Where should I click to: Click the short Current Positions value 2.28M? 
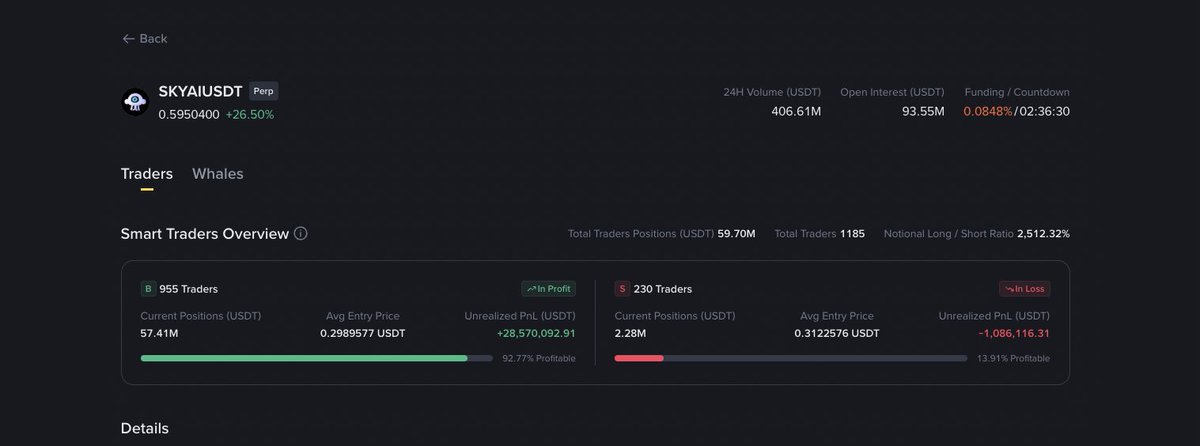pos(630,333)
